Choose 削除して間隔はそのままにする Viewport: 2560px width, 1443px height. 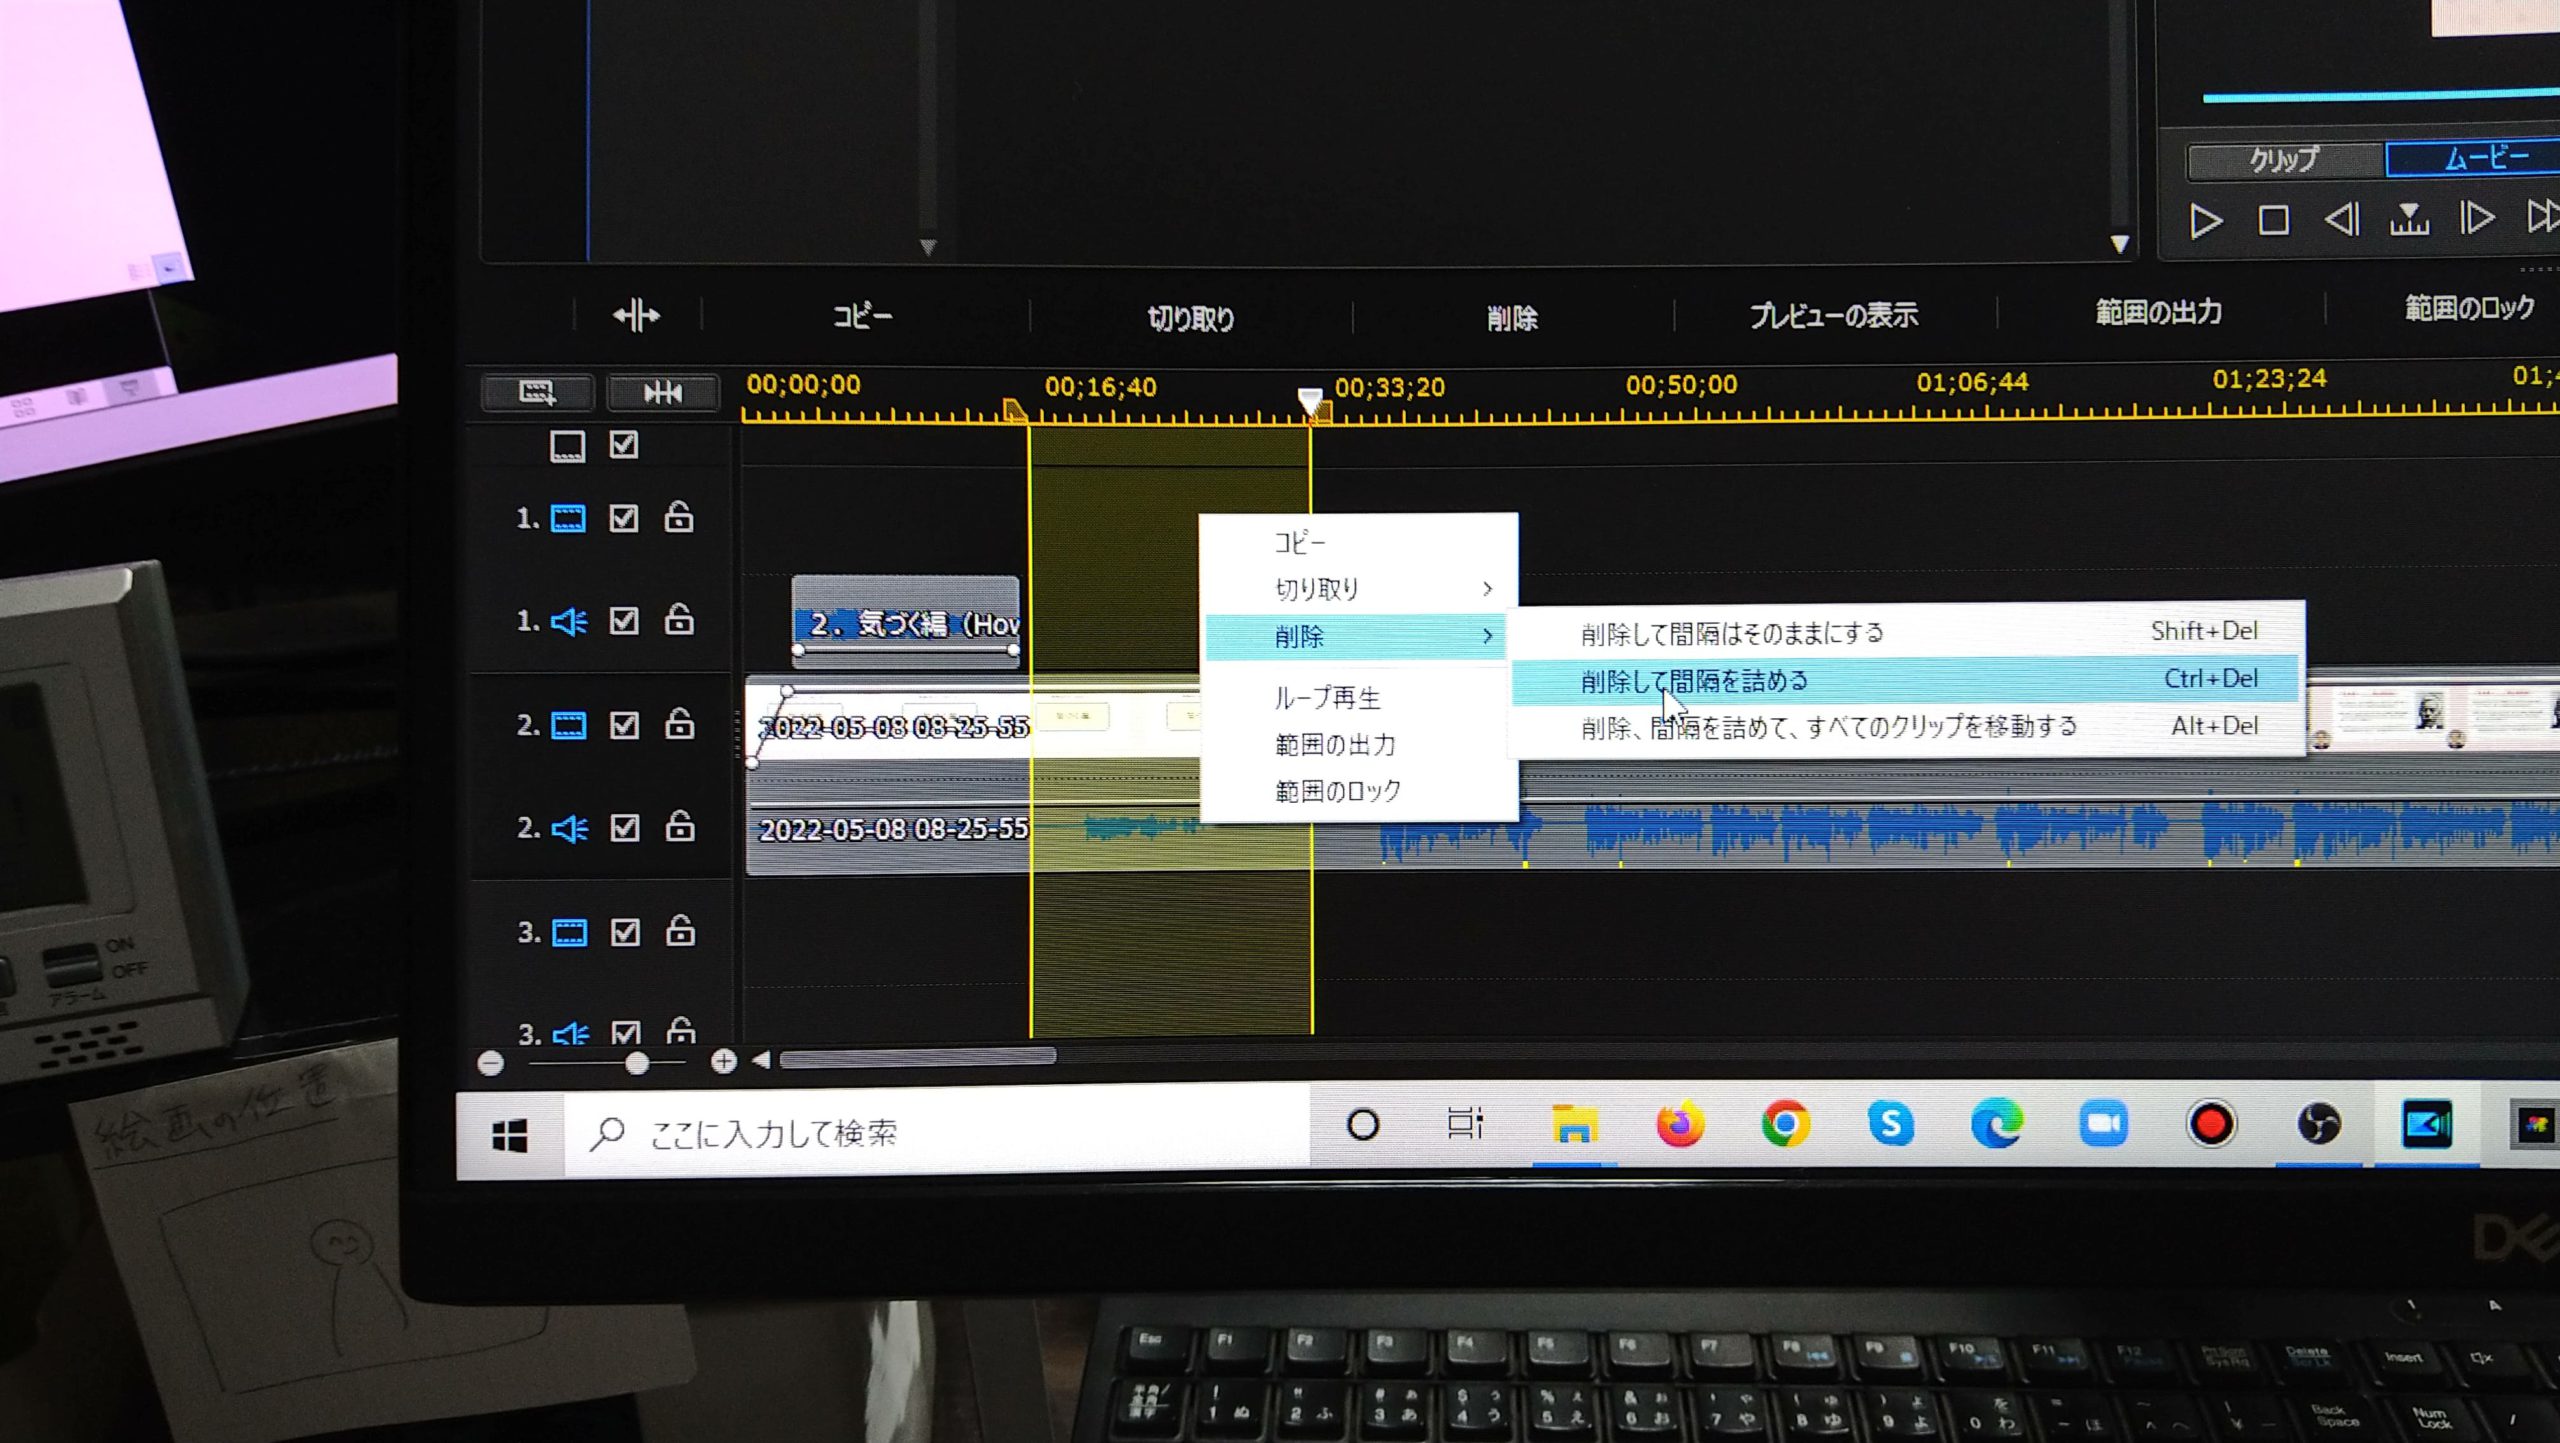[x=1907, y=632]
